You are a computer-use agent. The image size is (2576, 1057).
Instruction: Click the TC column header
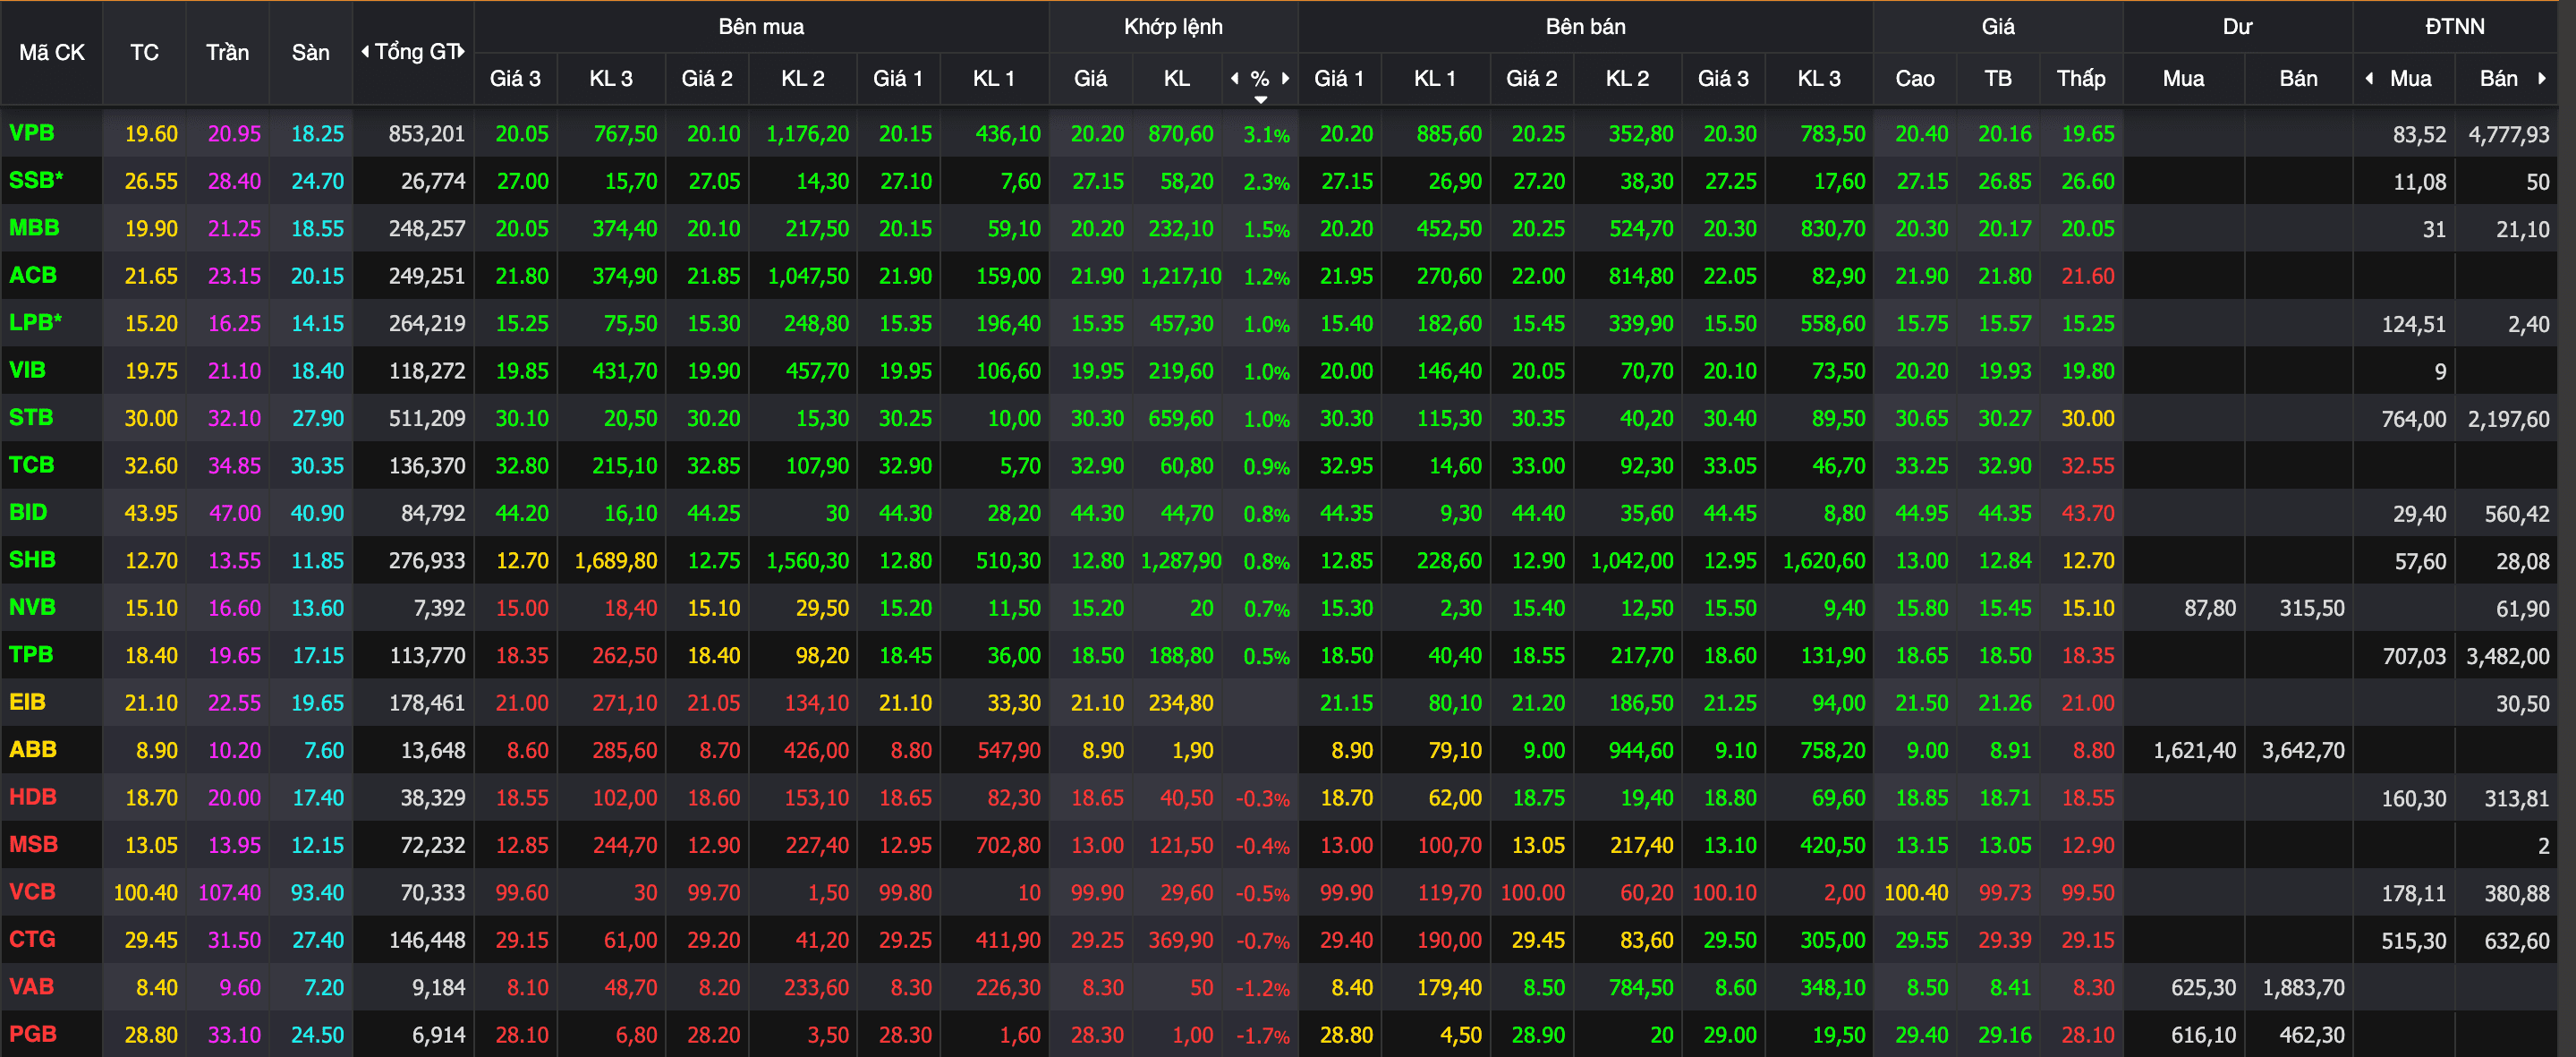click(x=144, y=52)
